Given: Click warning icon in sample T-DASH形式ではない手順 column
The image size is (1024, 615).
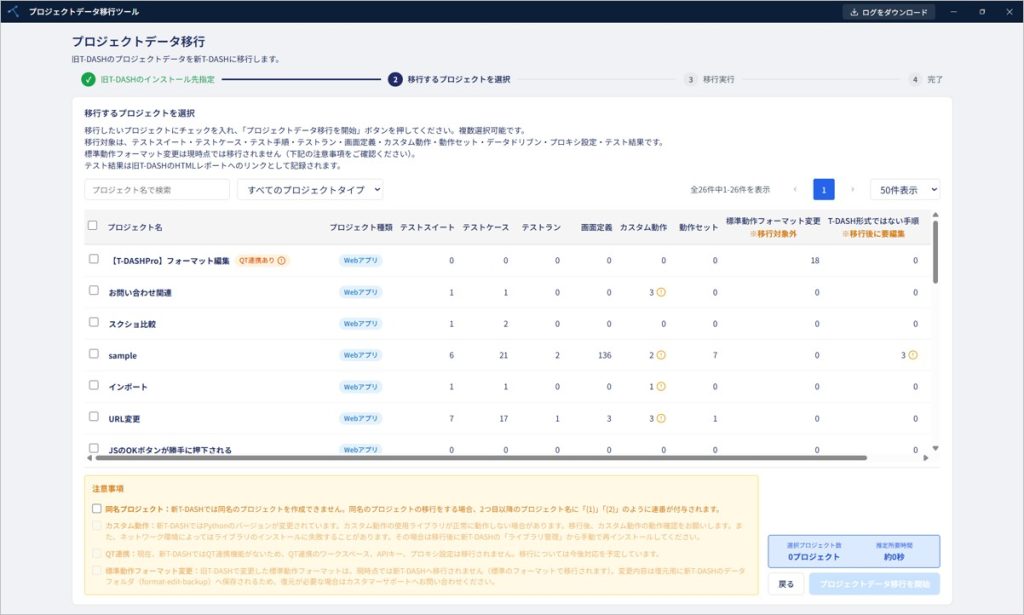Looking at the screenshot, I should point(913,355).
